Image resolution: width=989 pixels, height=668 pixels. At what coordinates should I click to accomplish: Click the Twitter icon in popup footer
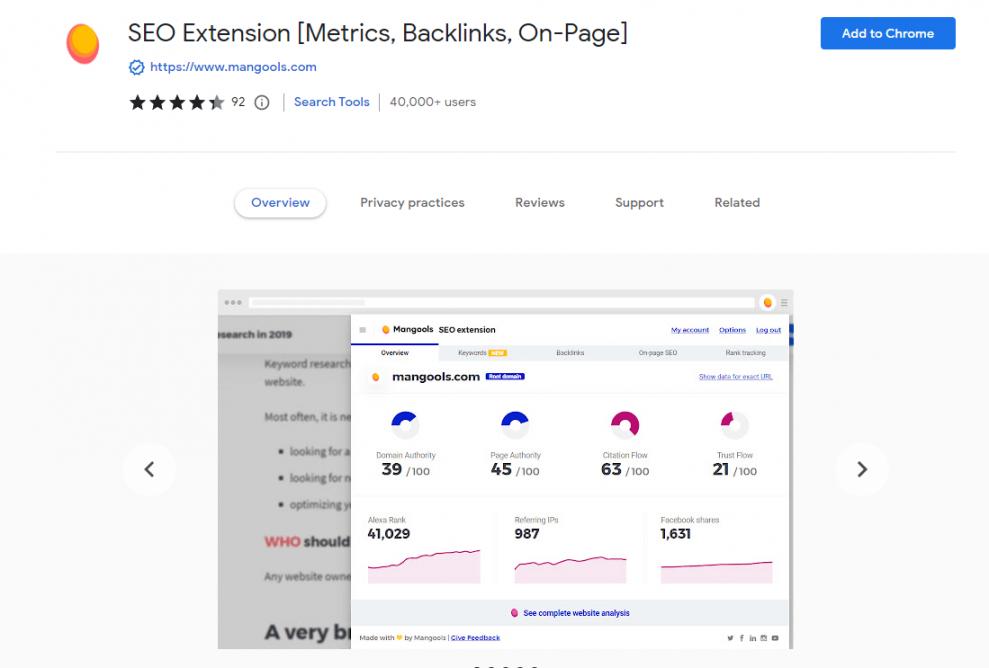click(x=730, y=638)
